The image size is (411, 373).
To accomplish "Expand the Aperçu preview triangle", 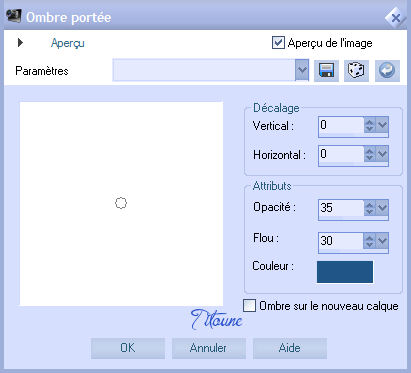I will [20, 43].
